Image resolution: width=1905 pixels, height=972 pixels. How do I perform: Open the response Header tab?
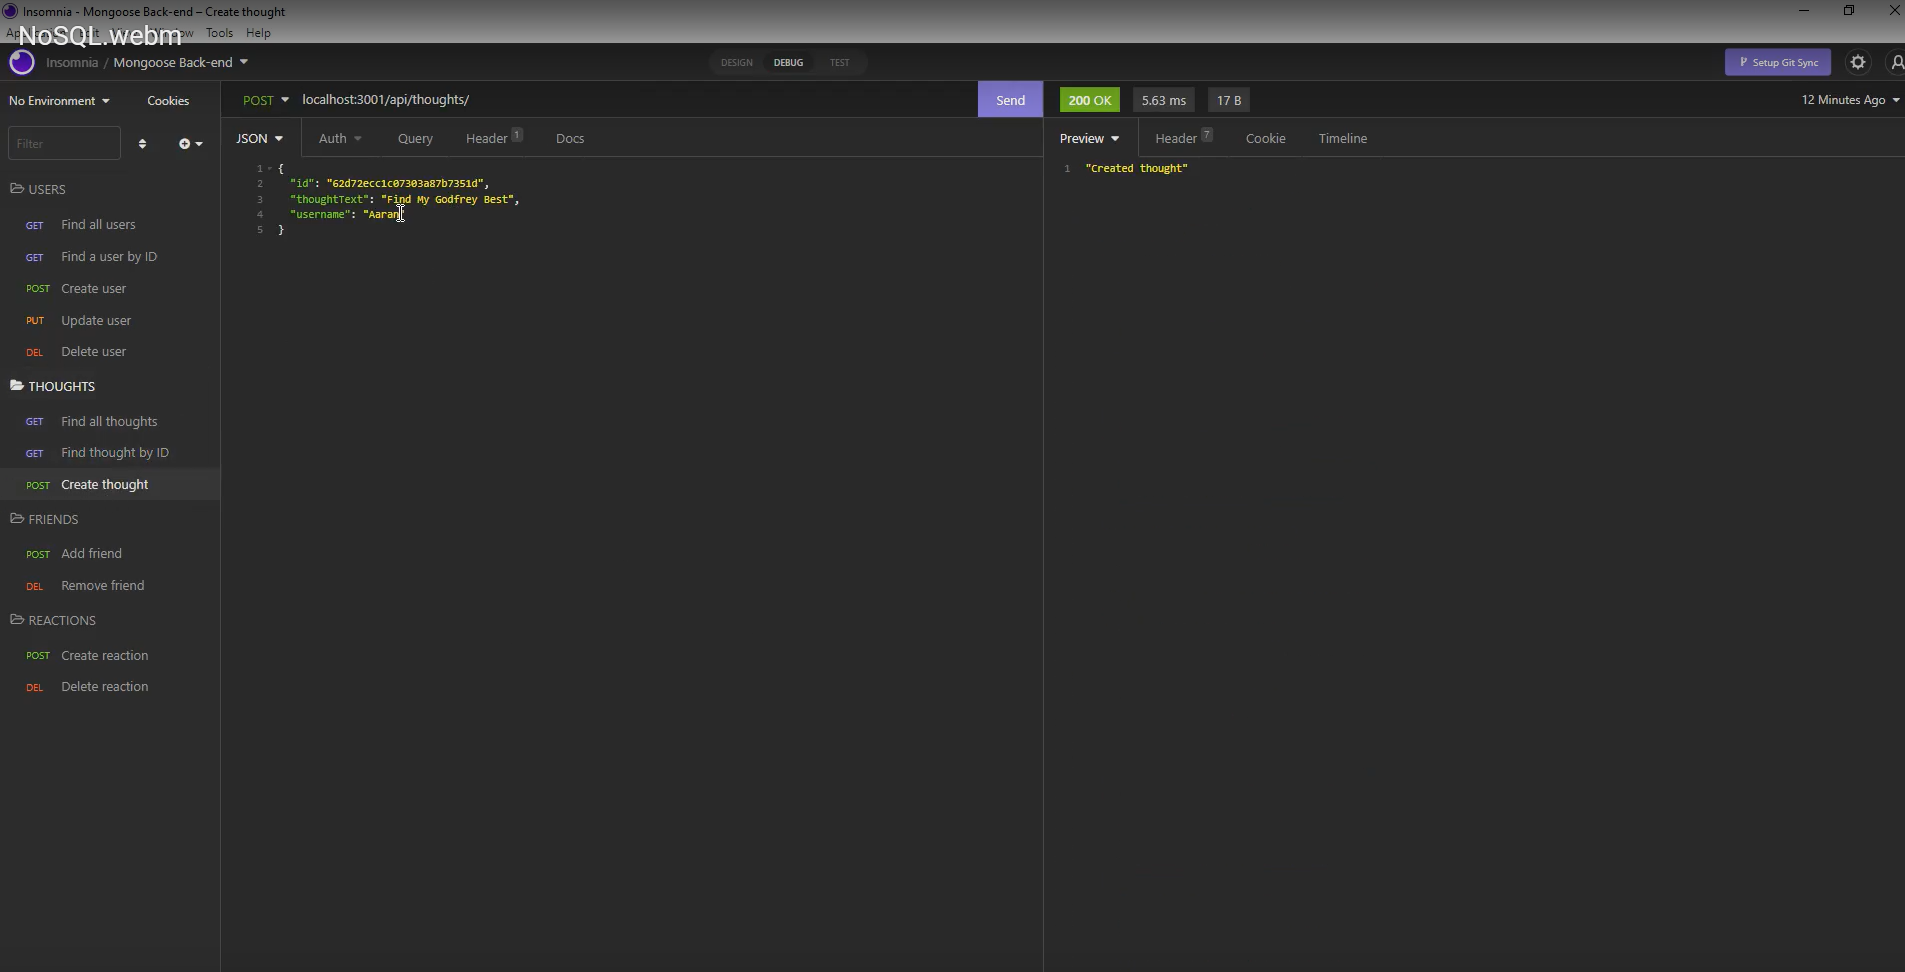[1183, 138]
